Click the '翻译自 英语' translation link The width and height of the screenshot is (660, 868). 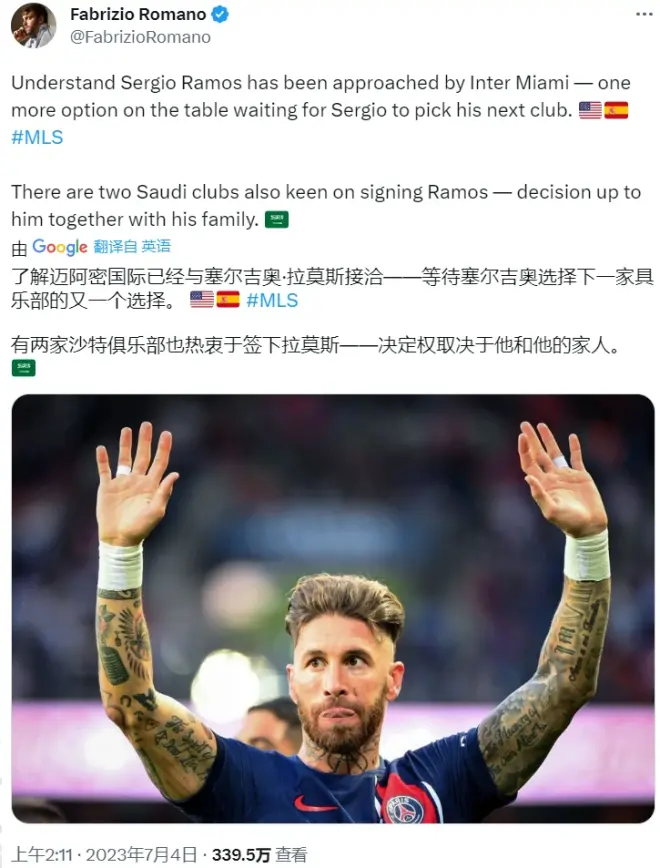pos(132,246)
